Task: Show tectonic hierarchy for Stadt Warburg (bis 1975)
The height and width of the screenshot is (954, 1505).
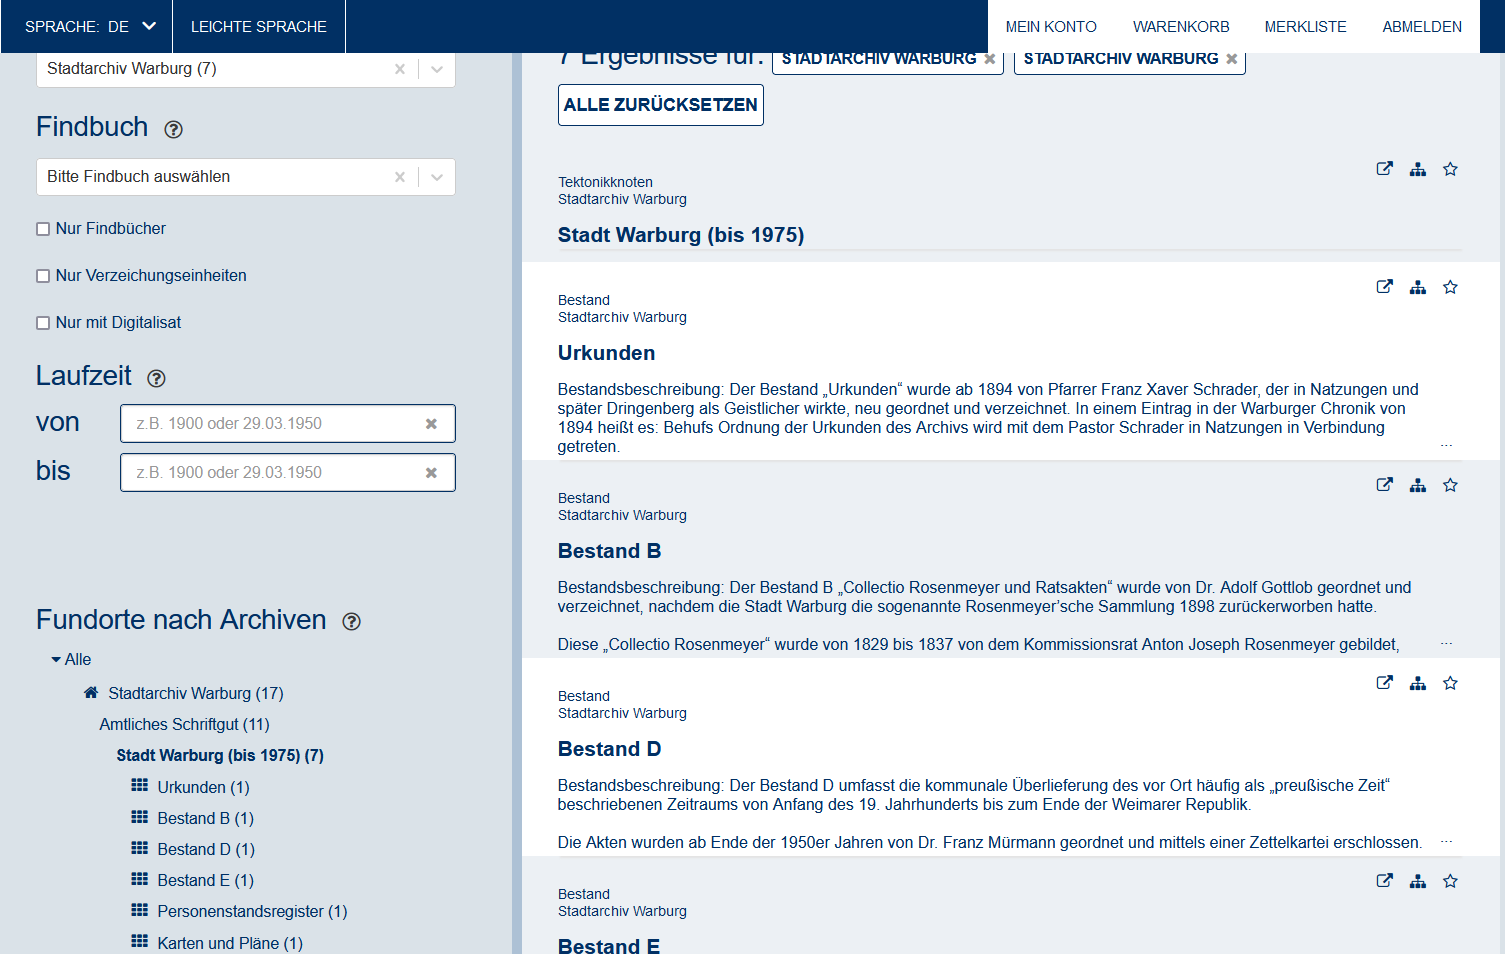Action: (1418, 169)
